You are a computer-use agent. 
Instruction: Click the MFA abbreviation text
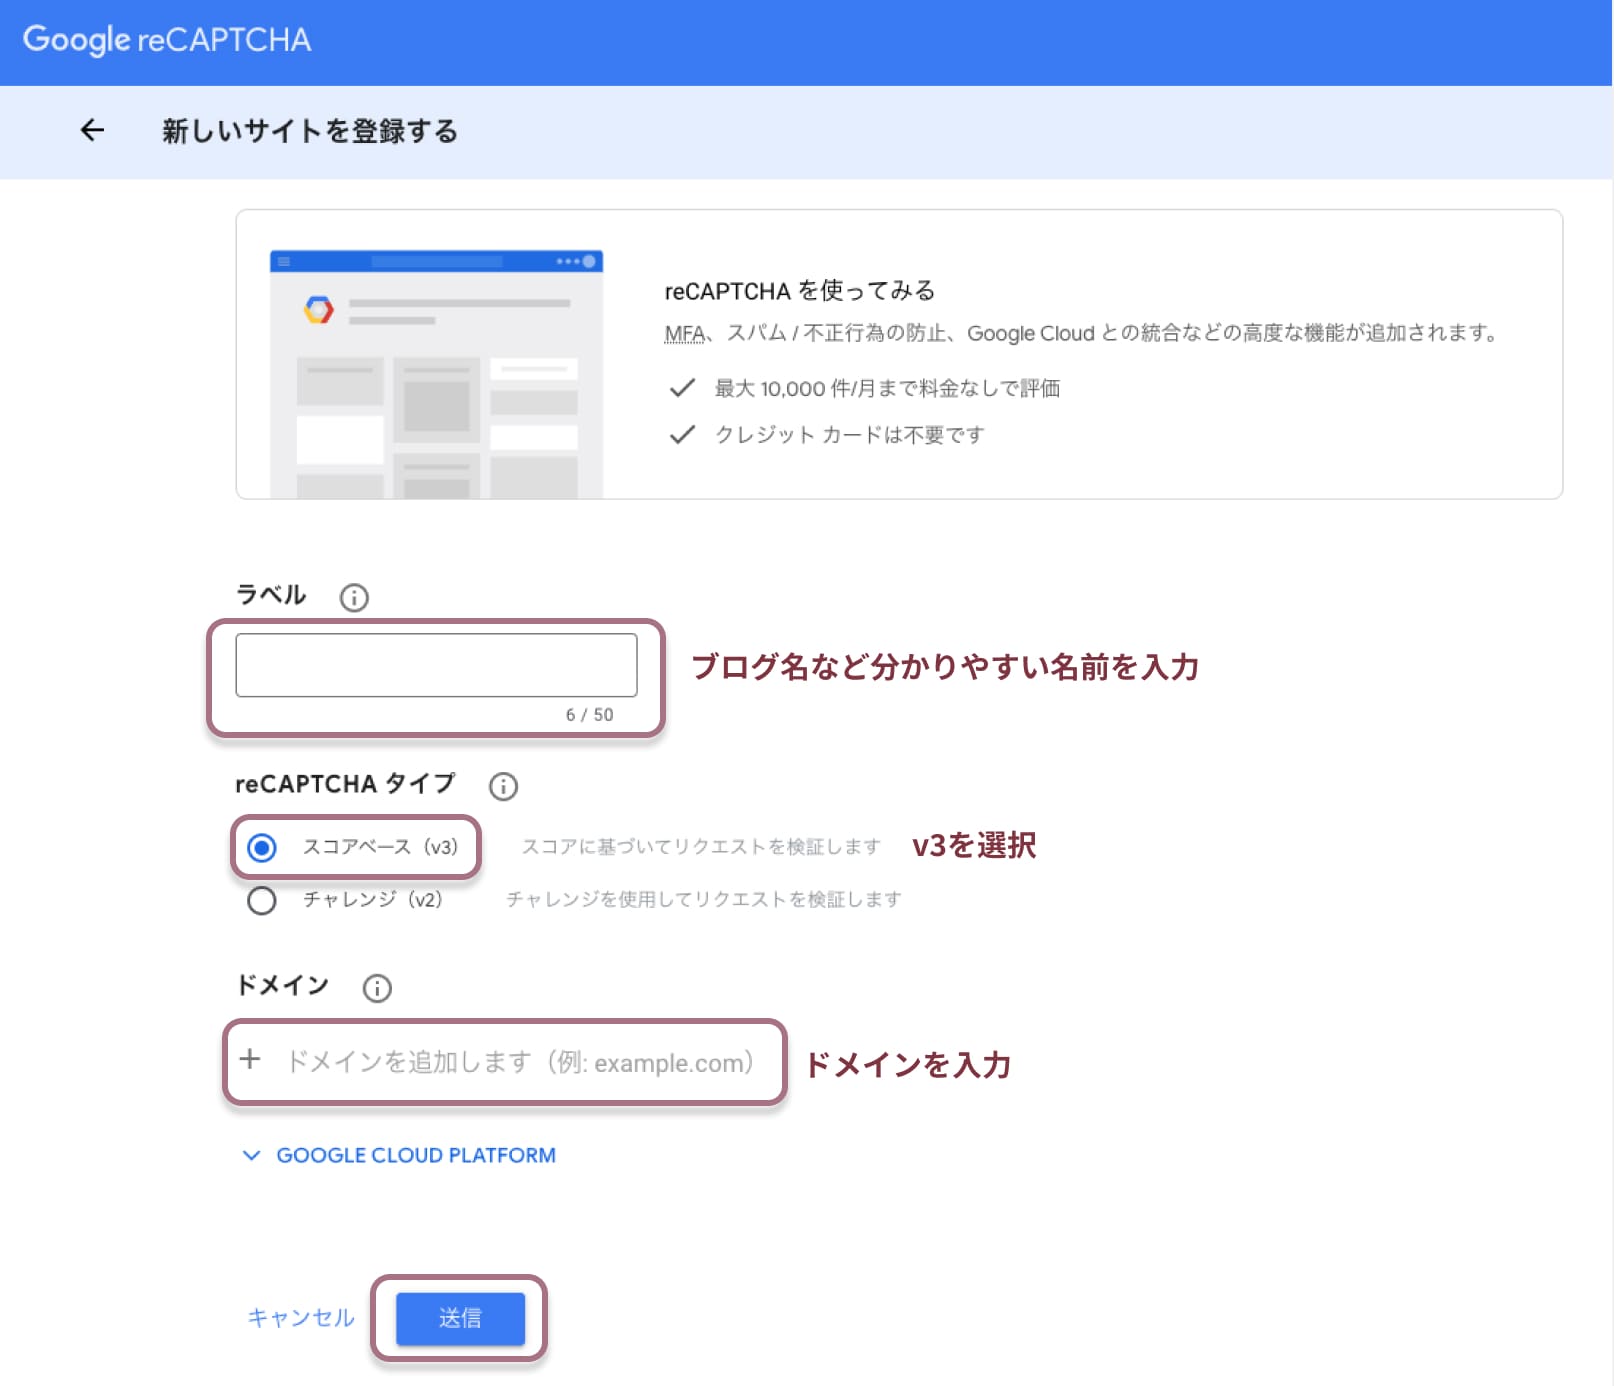(685, 333)
